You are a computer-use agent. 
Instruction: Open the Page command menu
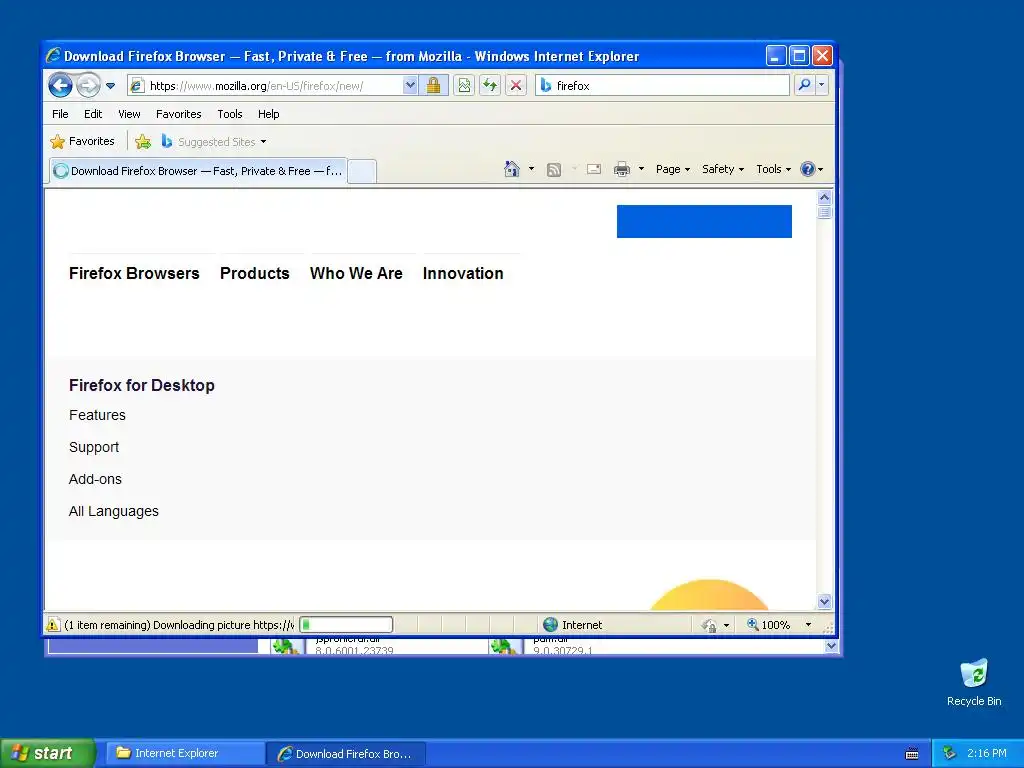point(673,169)
